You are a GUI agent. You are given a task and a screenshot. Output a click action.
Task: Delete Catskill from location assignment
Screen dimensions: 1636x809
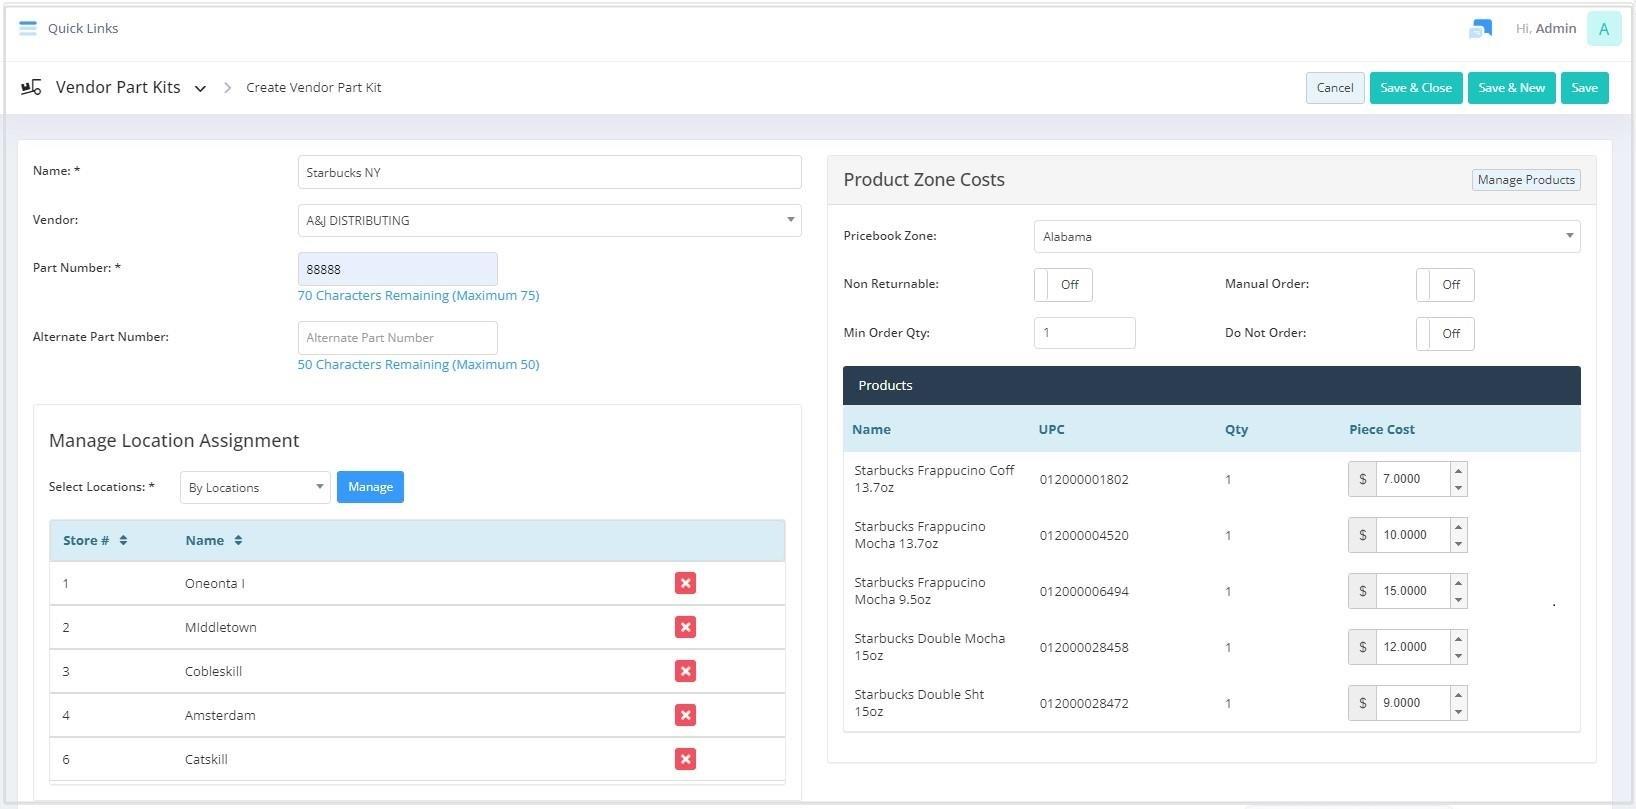pos(685,759)
